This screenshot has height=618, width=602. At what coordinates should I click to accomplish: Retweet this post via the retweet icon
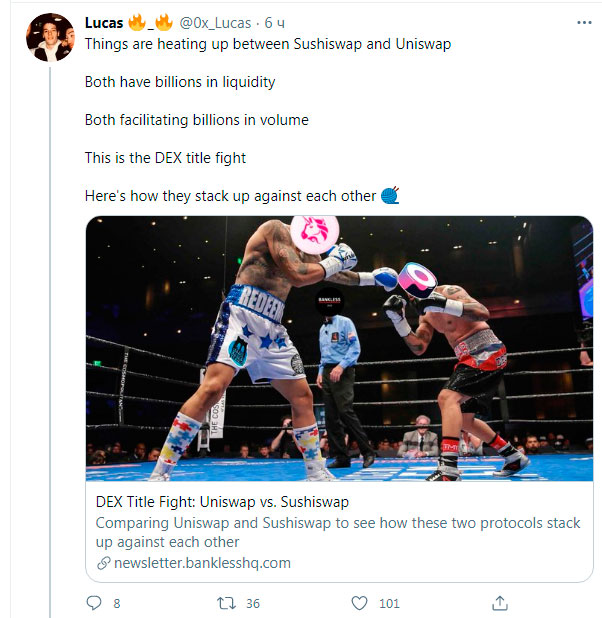227,603
